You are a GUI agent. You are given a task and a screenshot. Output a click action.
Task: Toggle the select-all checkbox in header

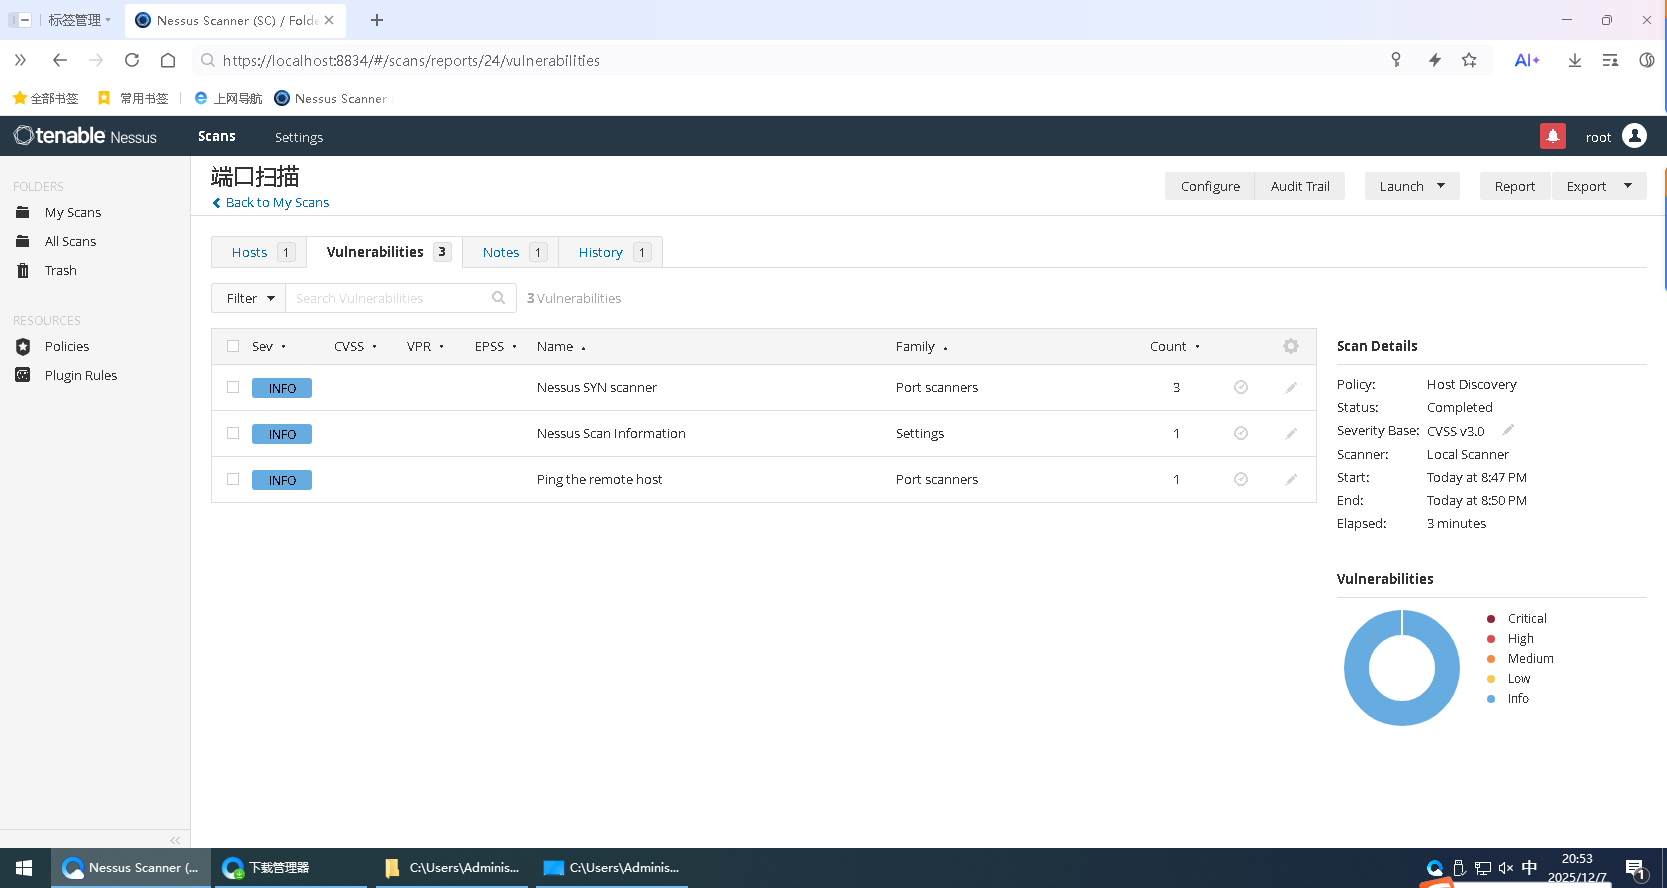tap(233, 346)
